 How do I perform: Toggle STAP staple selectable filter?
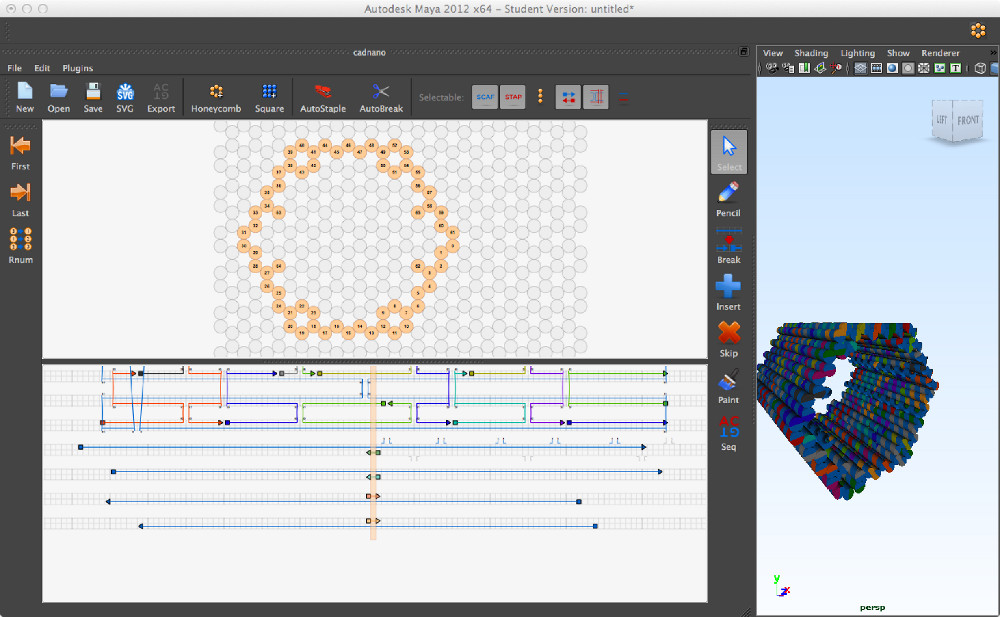tap(512, 97)
